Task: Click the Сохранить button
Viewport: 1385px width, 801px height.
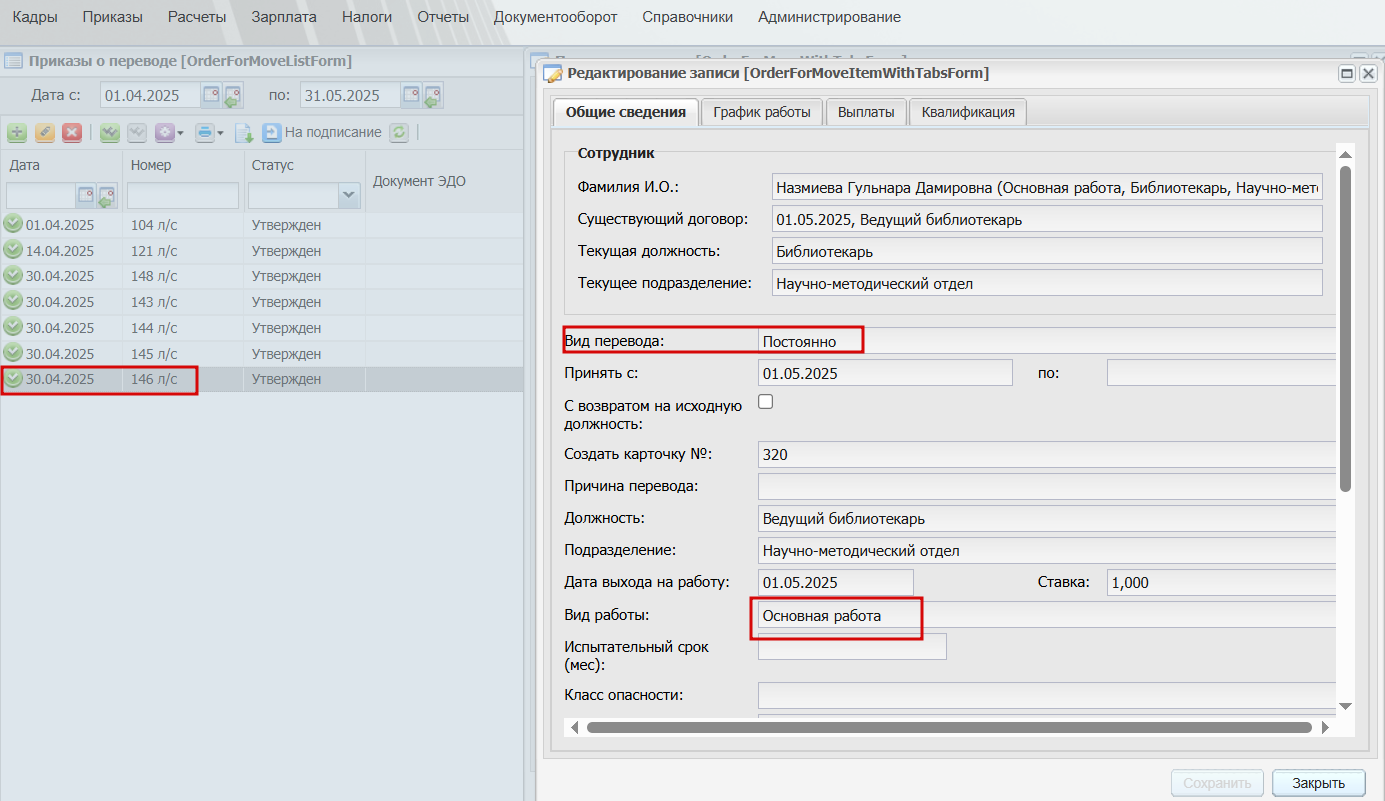Action: coord(1217,783)
